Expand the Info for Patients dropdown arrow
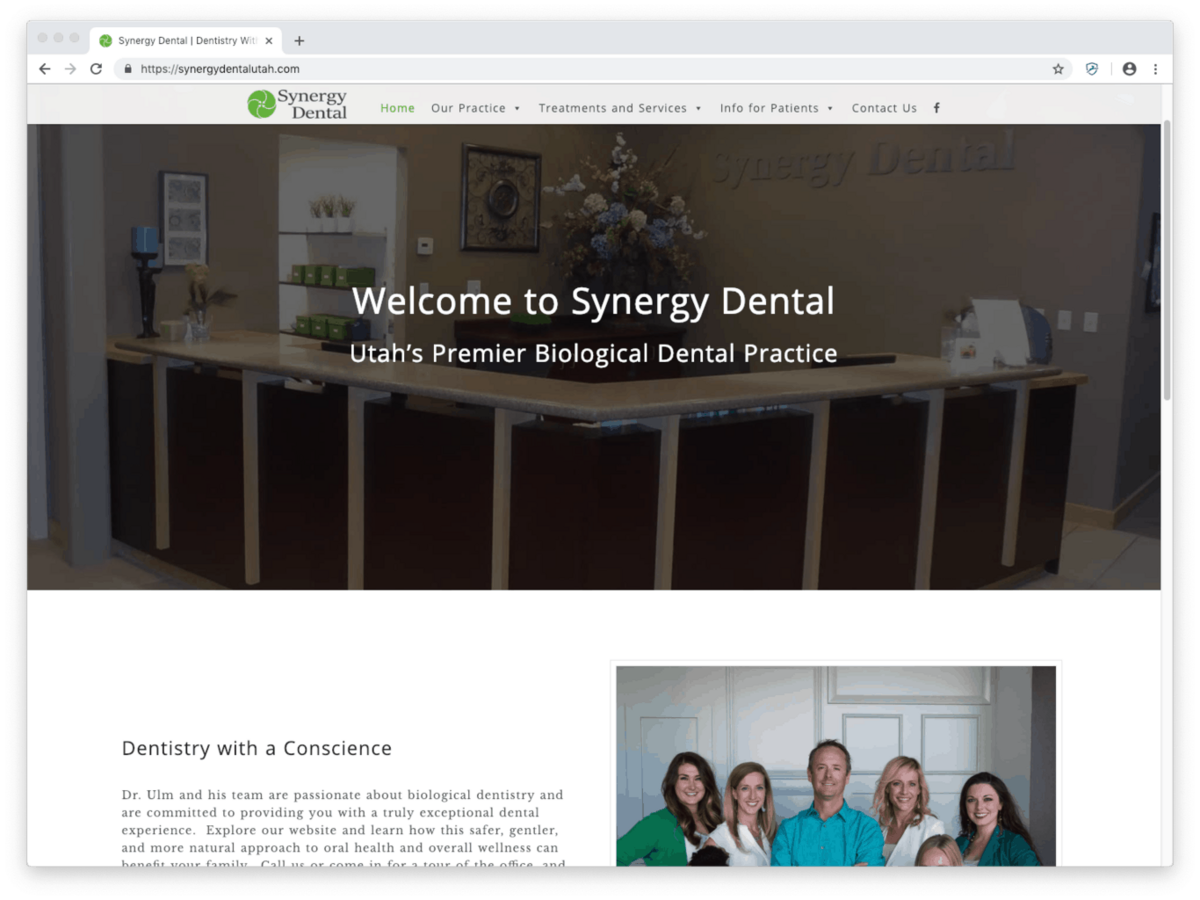 click(x=830, y=108)
